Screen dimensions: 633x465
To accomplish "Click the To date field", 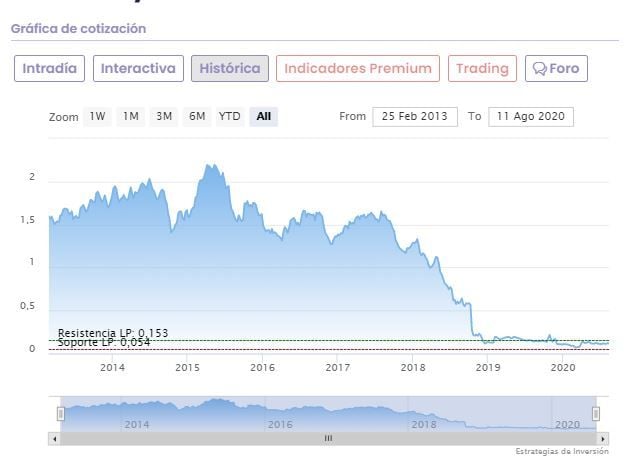I will click(x=532, y=116).
